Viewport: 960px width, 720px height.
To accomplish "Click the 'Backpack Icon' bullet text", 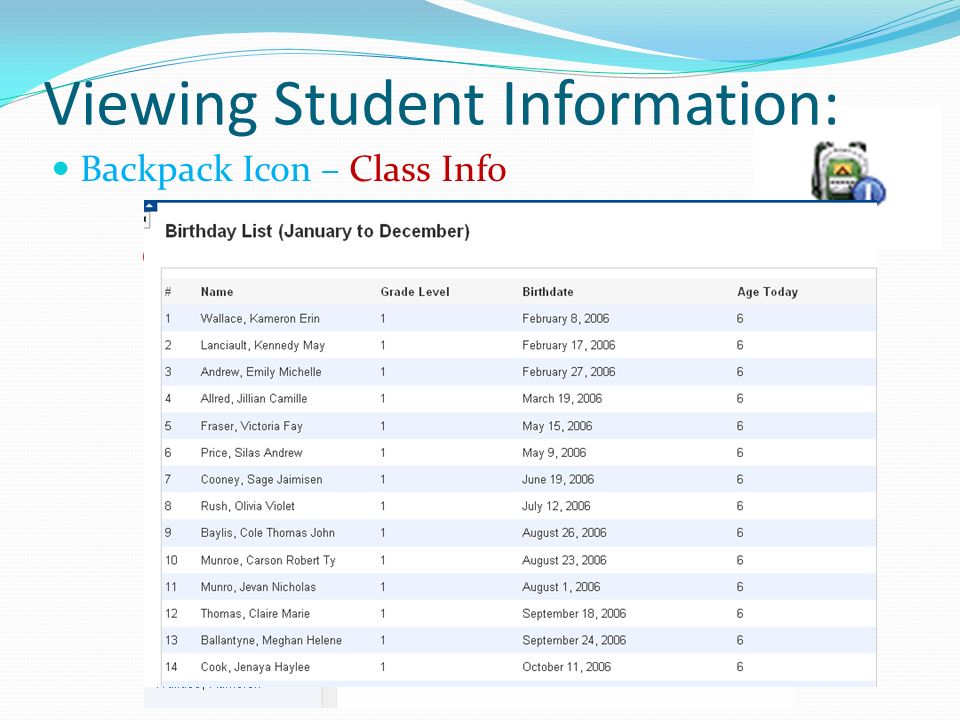I will pyautogui.click(x=195, y=169).
